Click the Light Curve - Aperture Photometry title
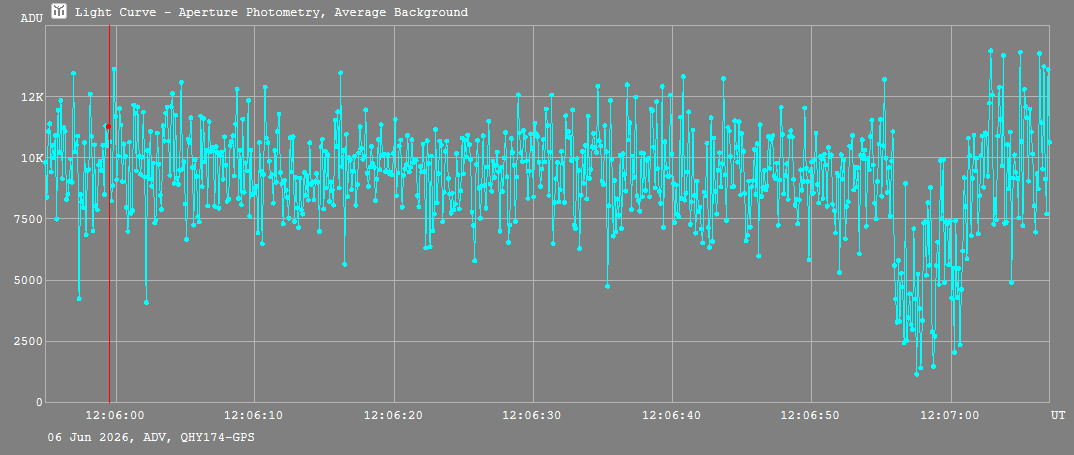This screenshot has height=455, width=1074. pos(271,12)
